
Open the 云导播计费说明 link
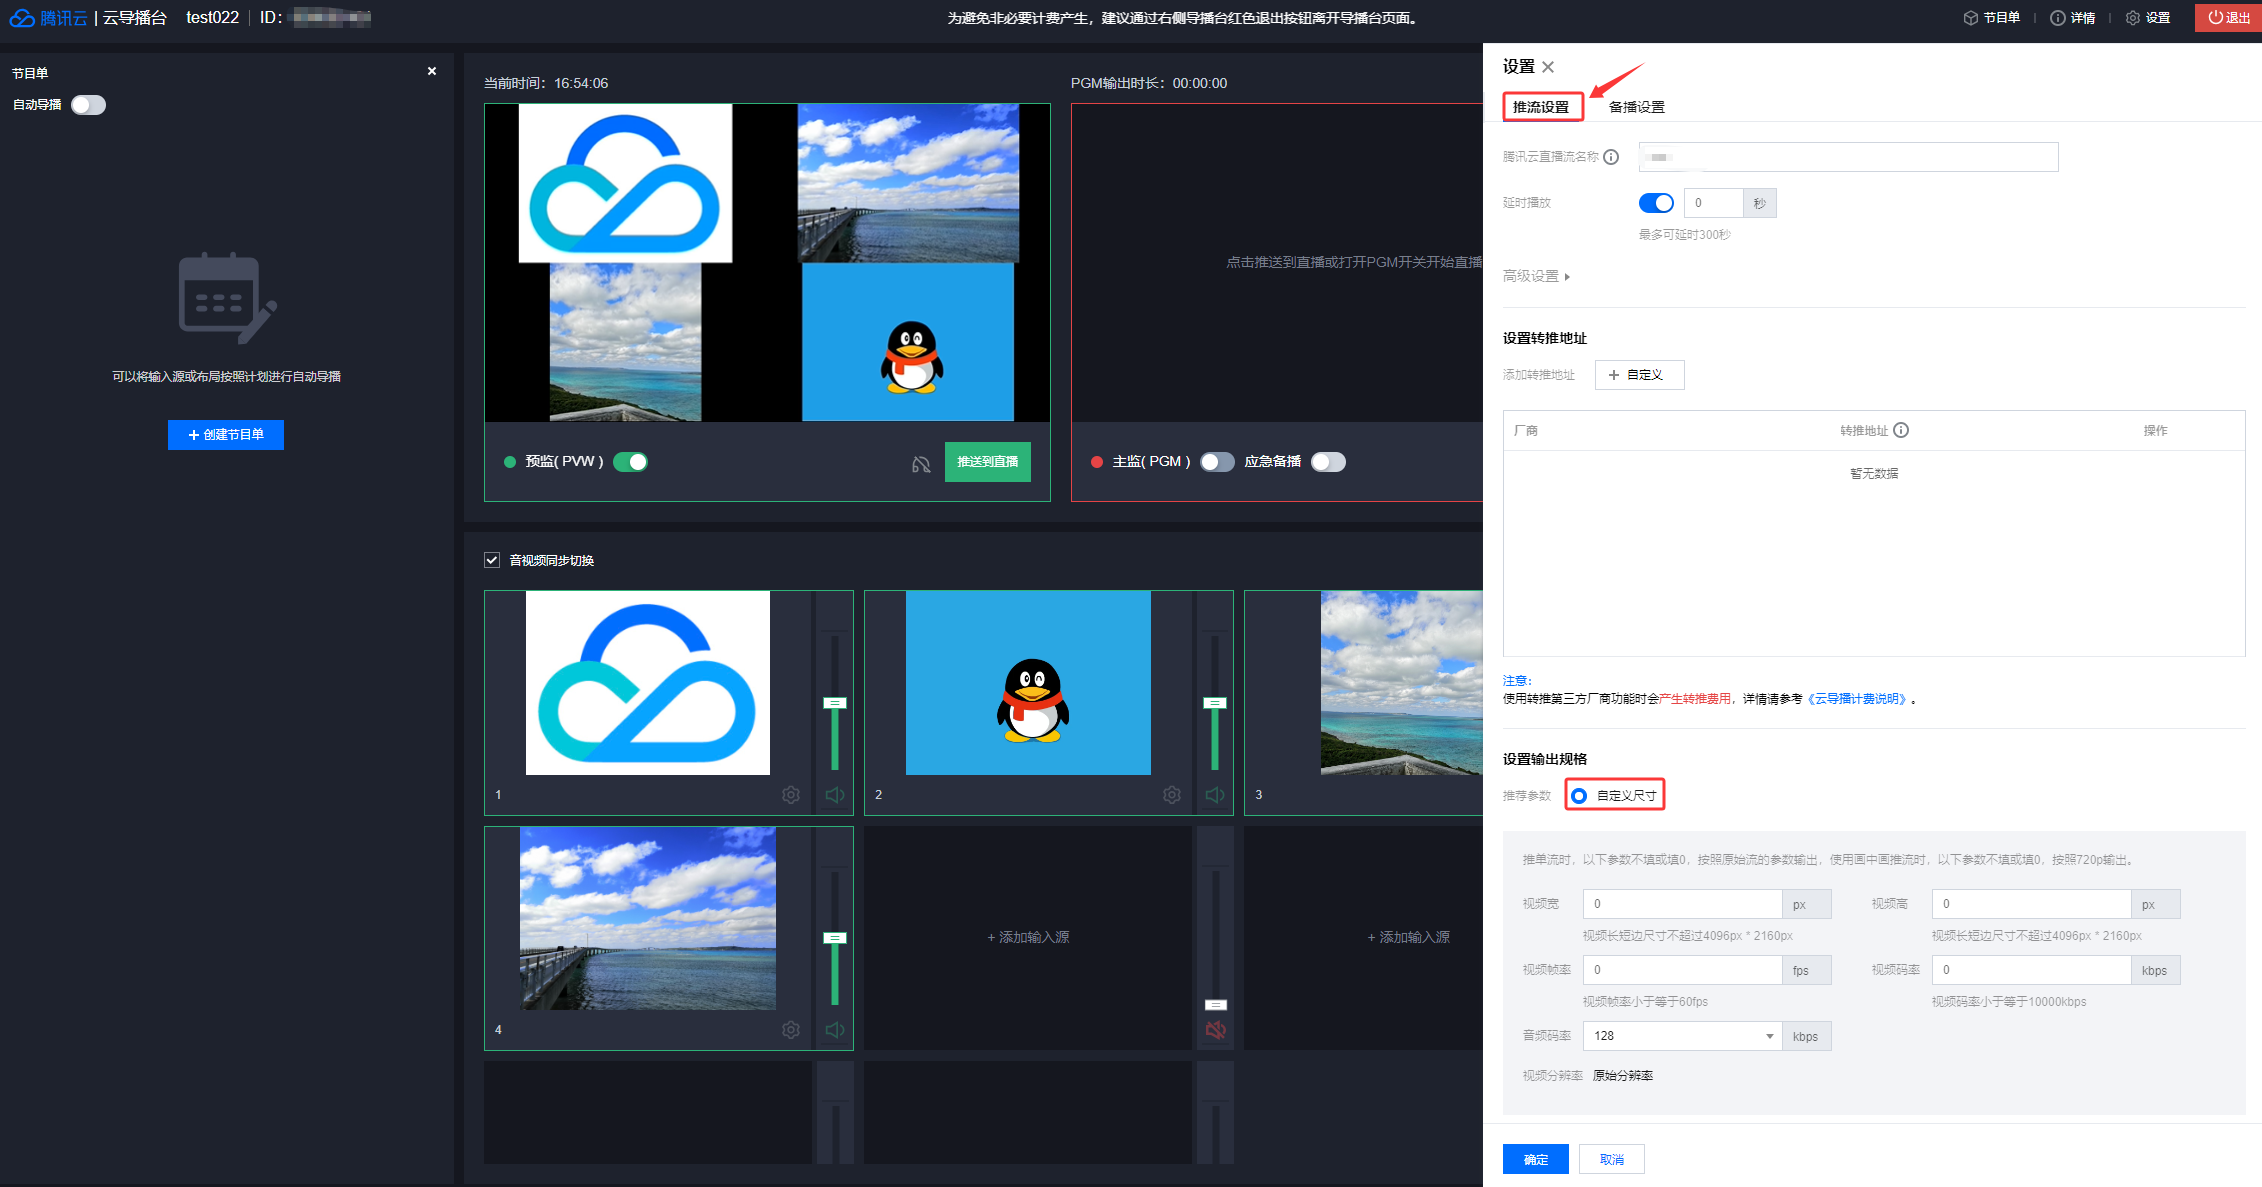[1859, 699]
